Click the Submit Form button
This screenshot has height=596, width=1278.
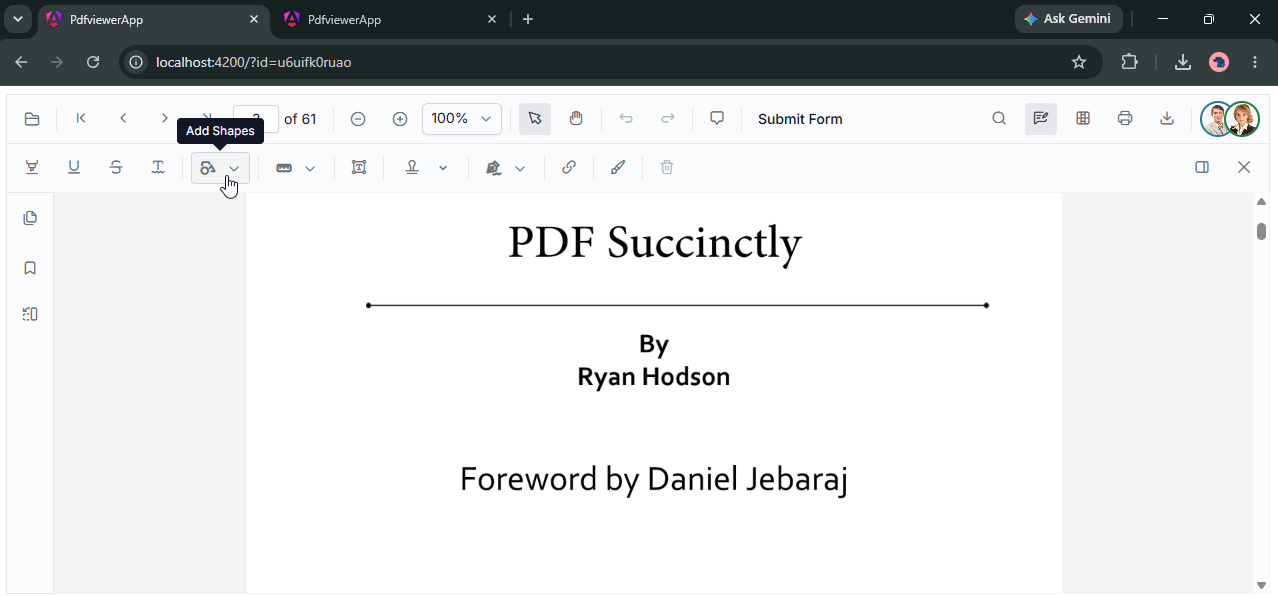point(800,119)
